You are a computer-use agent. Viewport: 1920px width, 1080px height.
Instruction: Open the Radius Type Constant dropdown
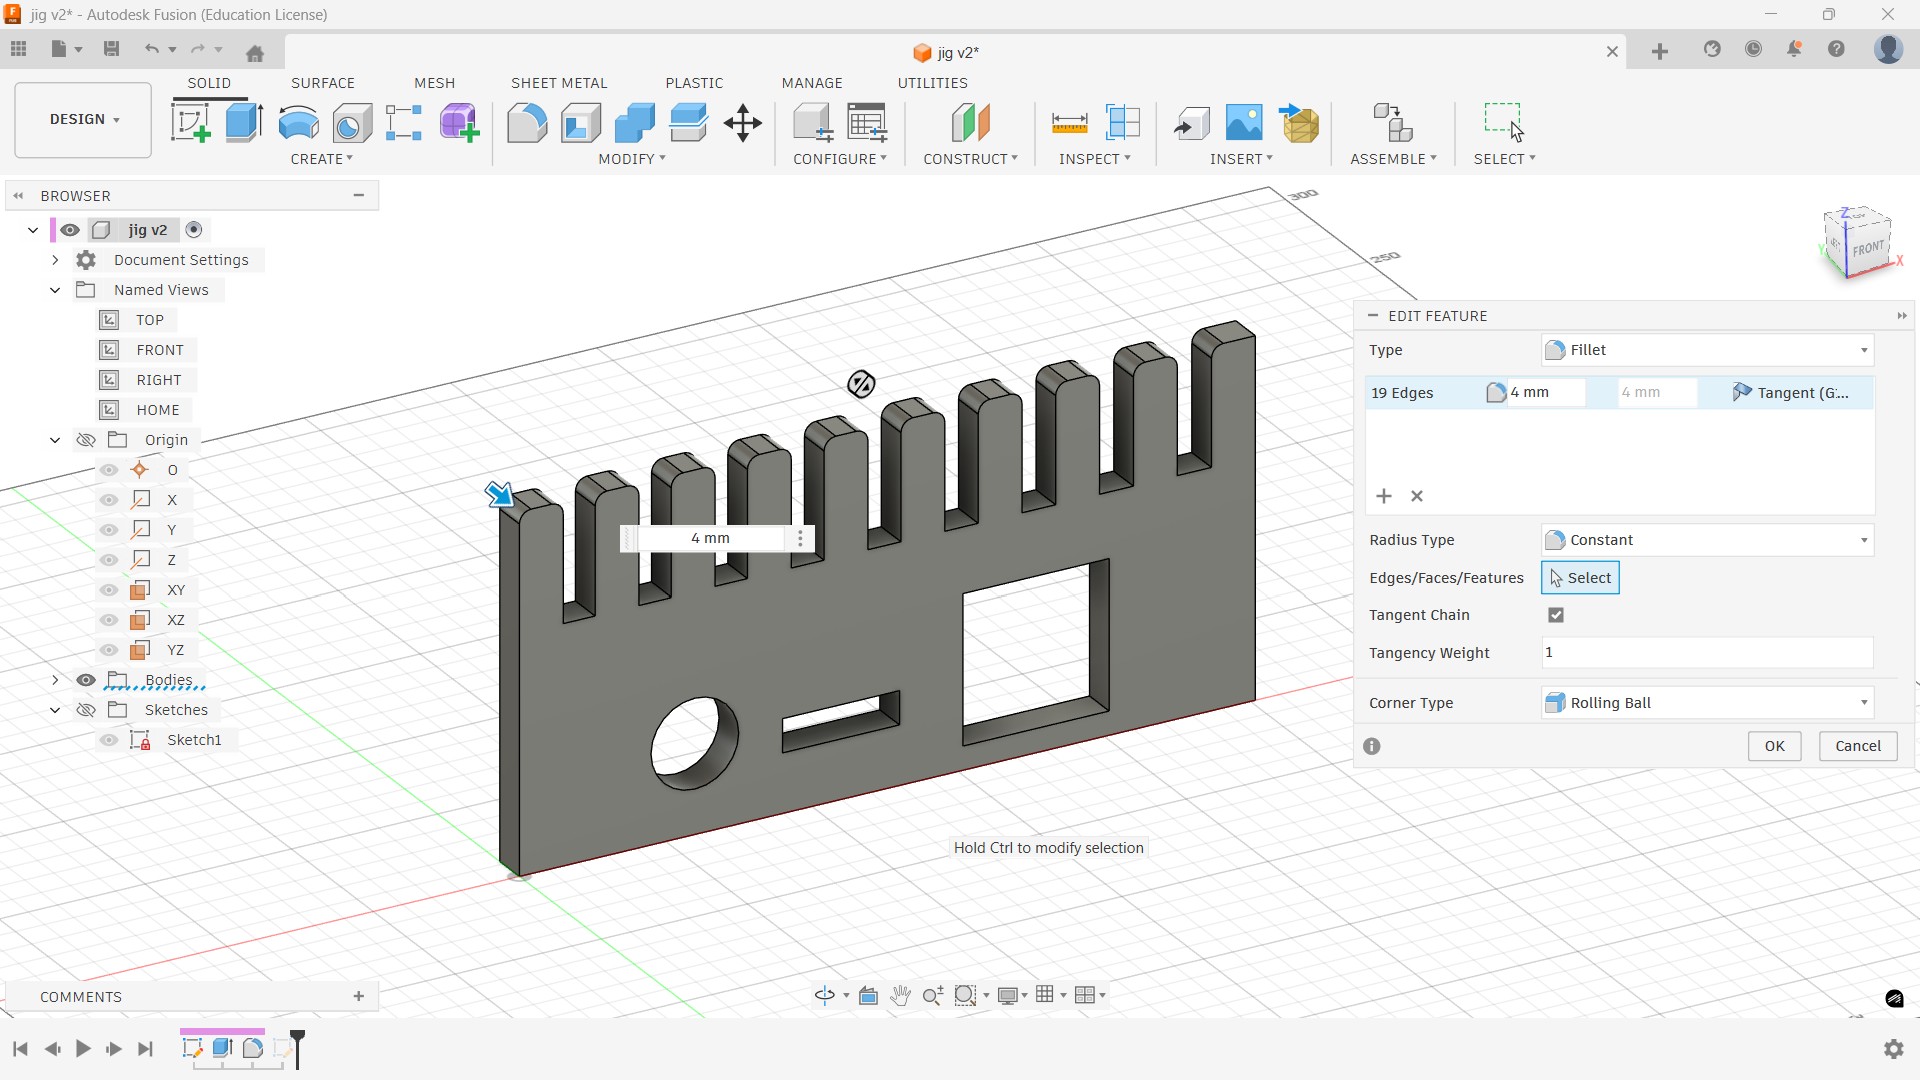(x=1707, y=540)
